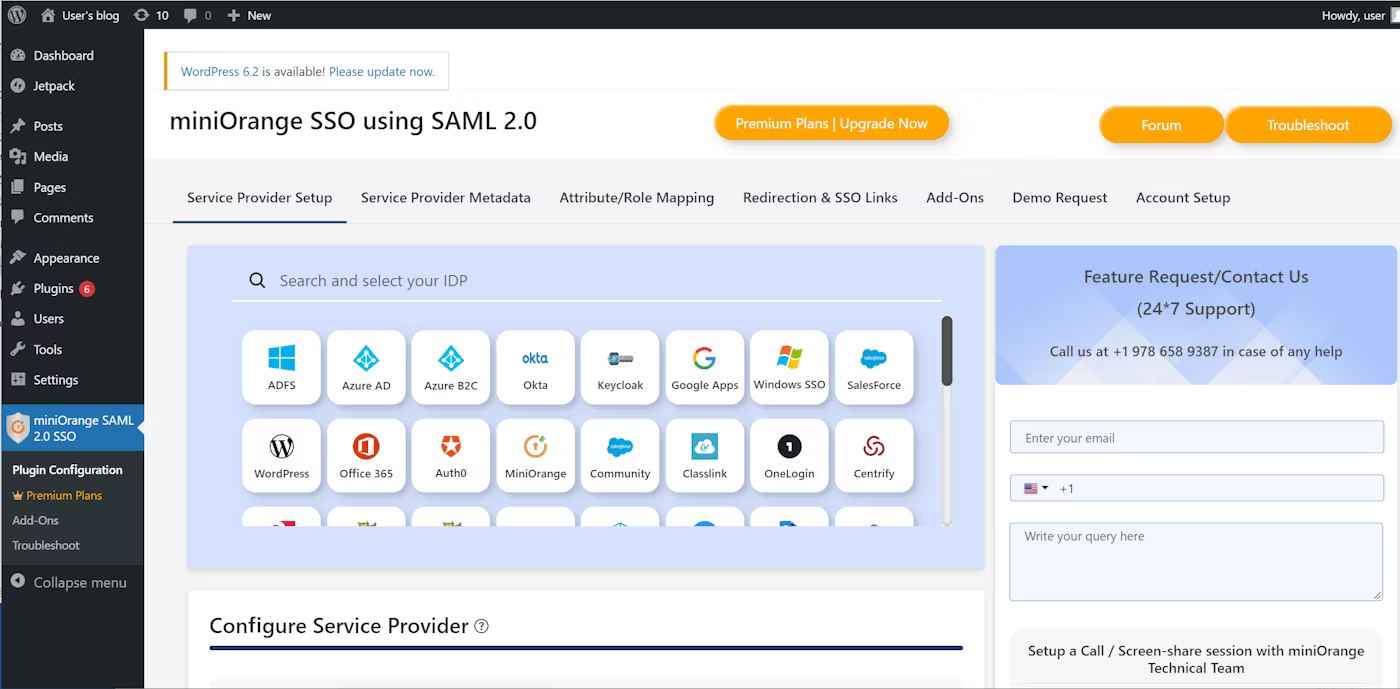
Task: Select the Centrify IDP tile
Action: pos(874,455)
